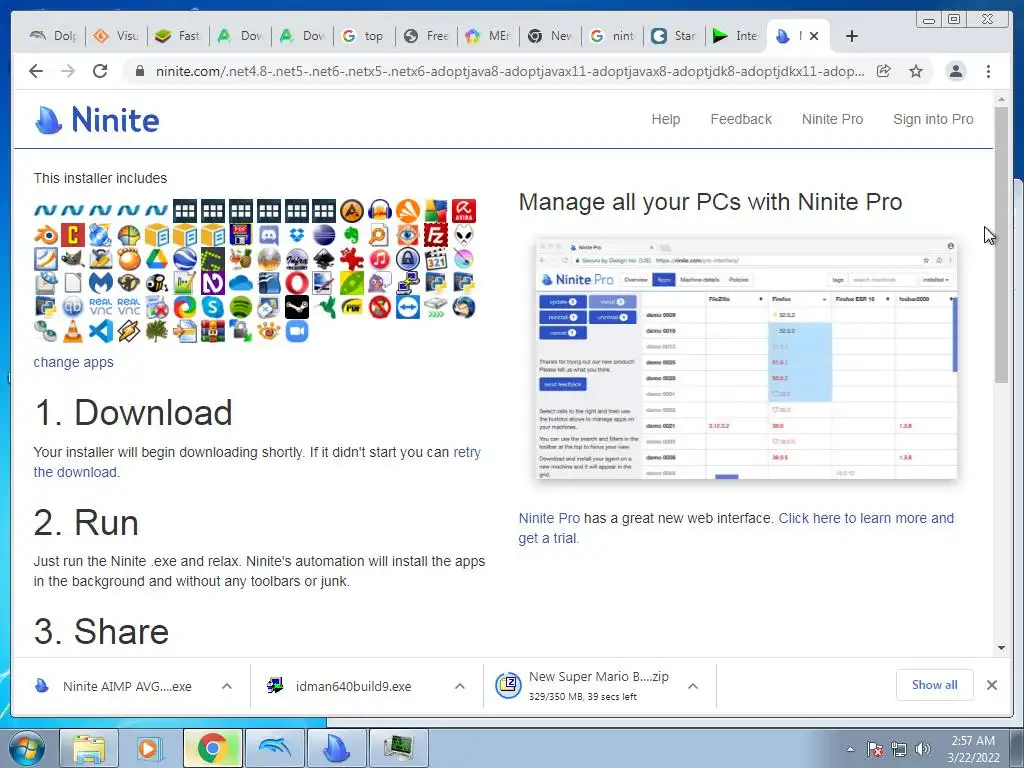Click the Avast antivirus icon
Image resolution: width=1024 pixels, height=768 pixels.
(408, 211)
